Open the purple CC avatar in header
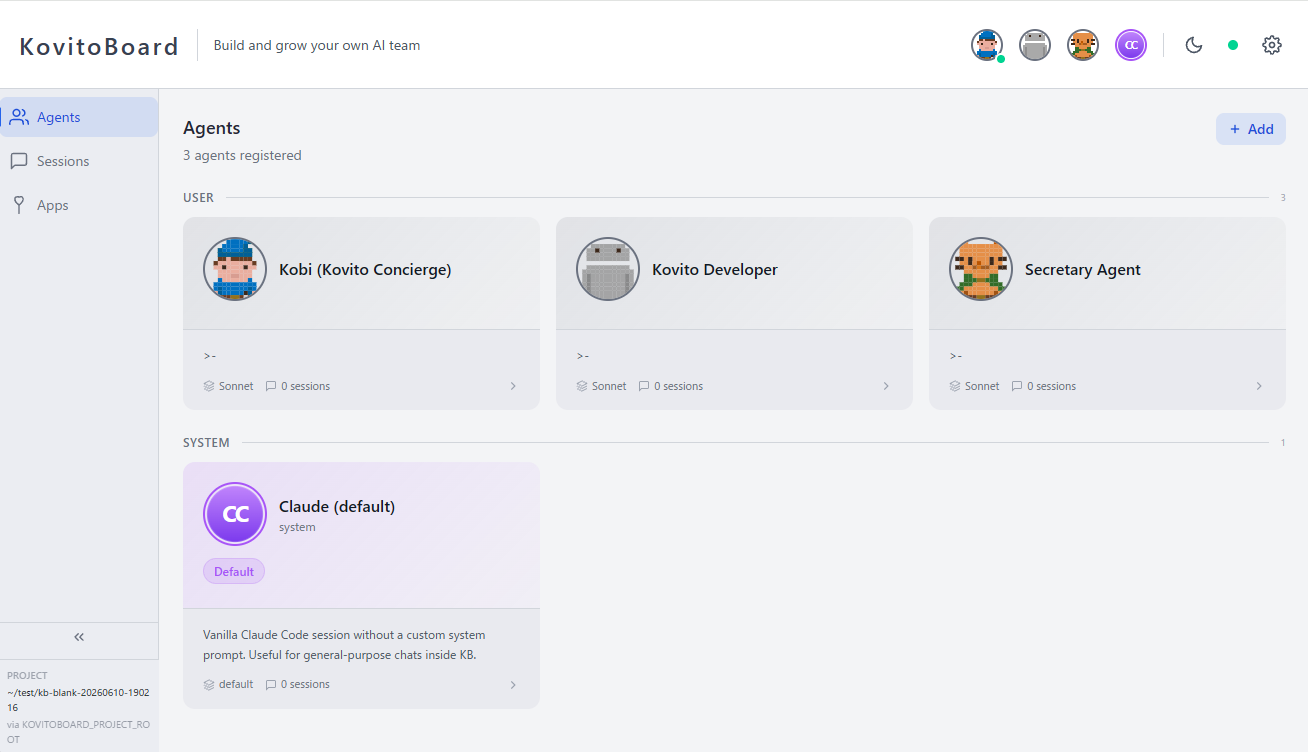 (x=1131, y=45)
